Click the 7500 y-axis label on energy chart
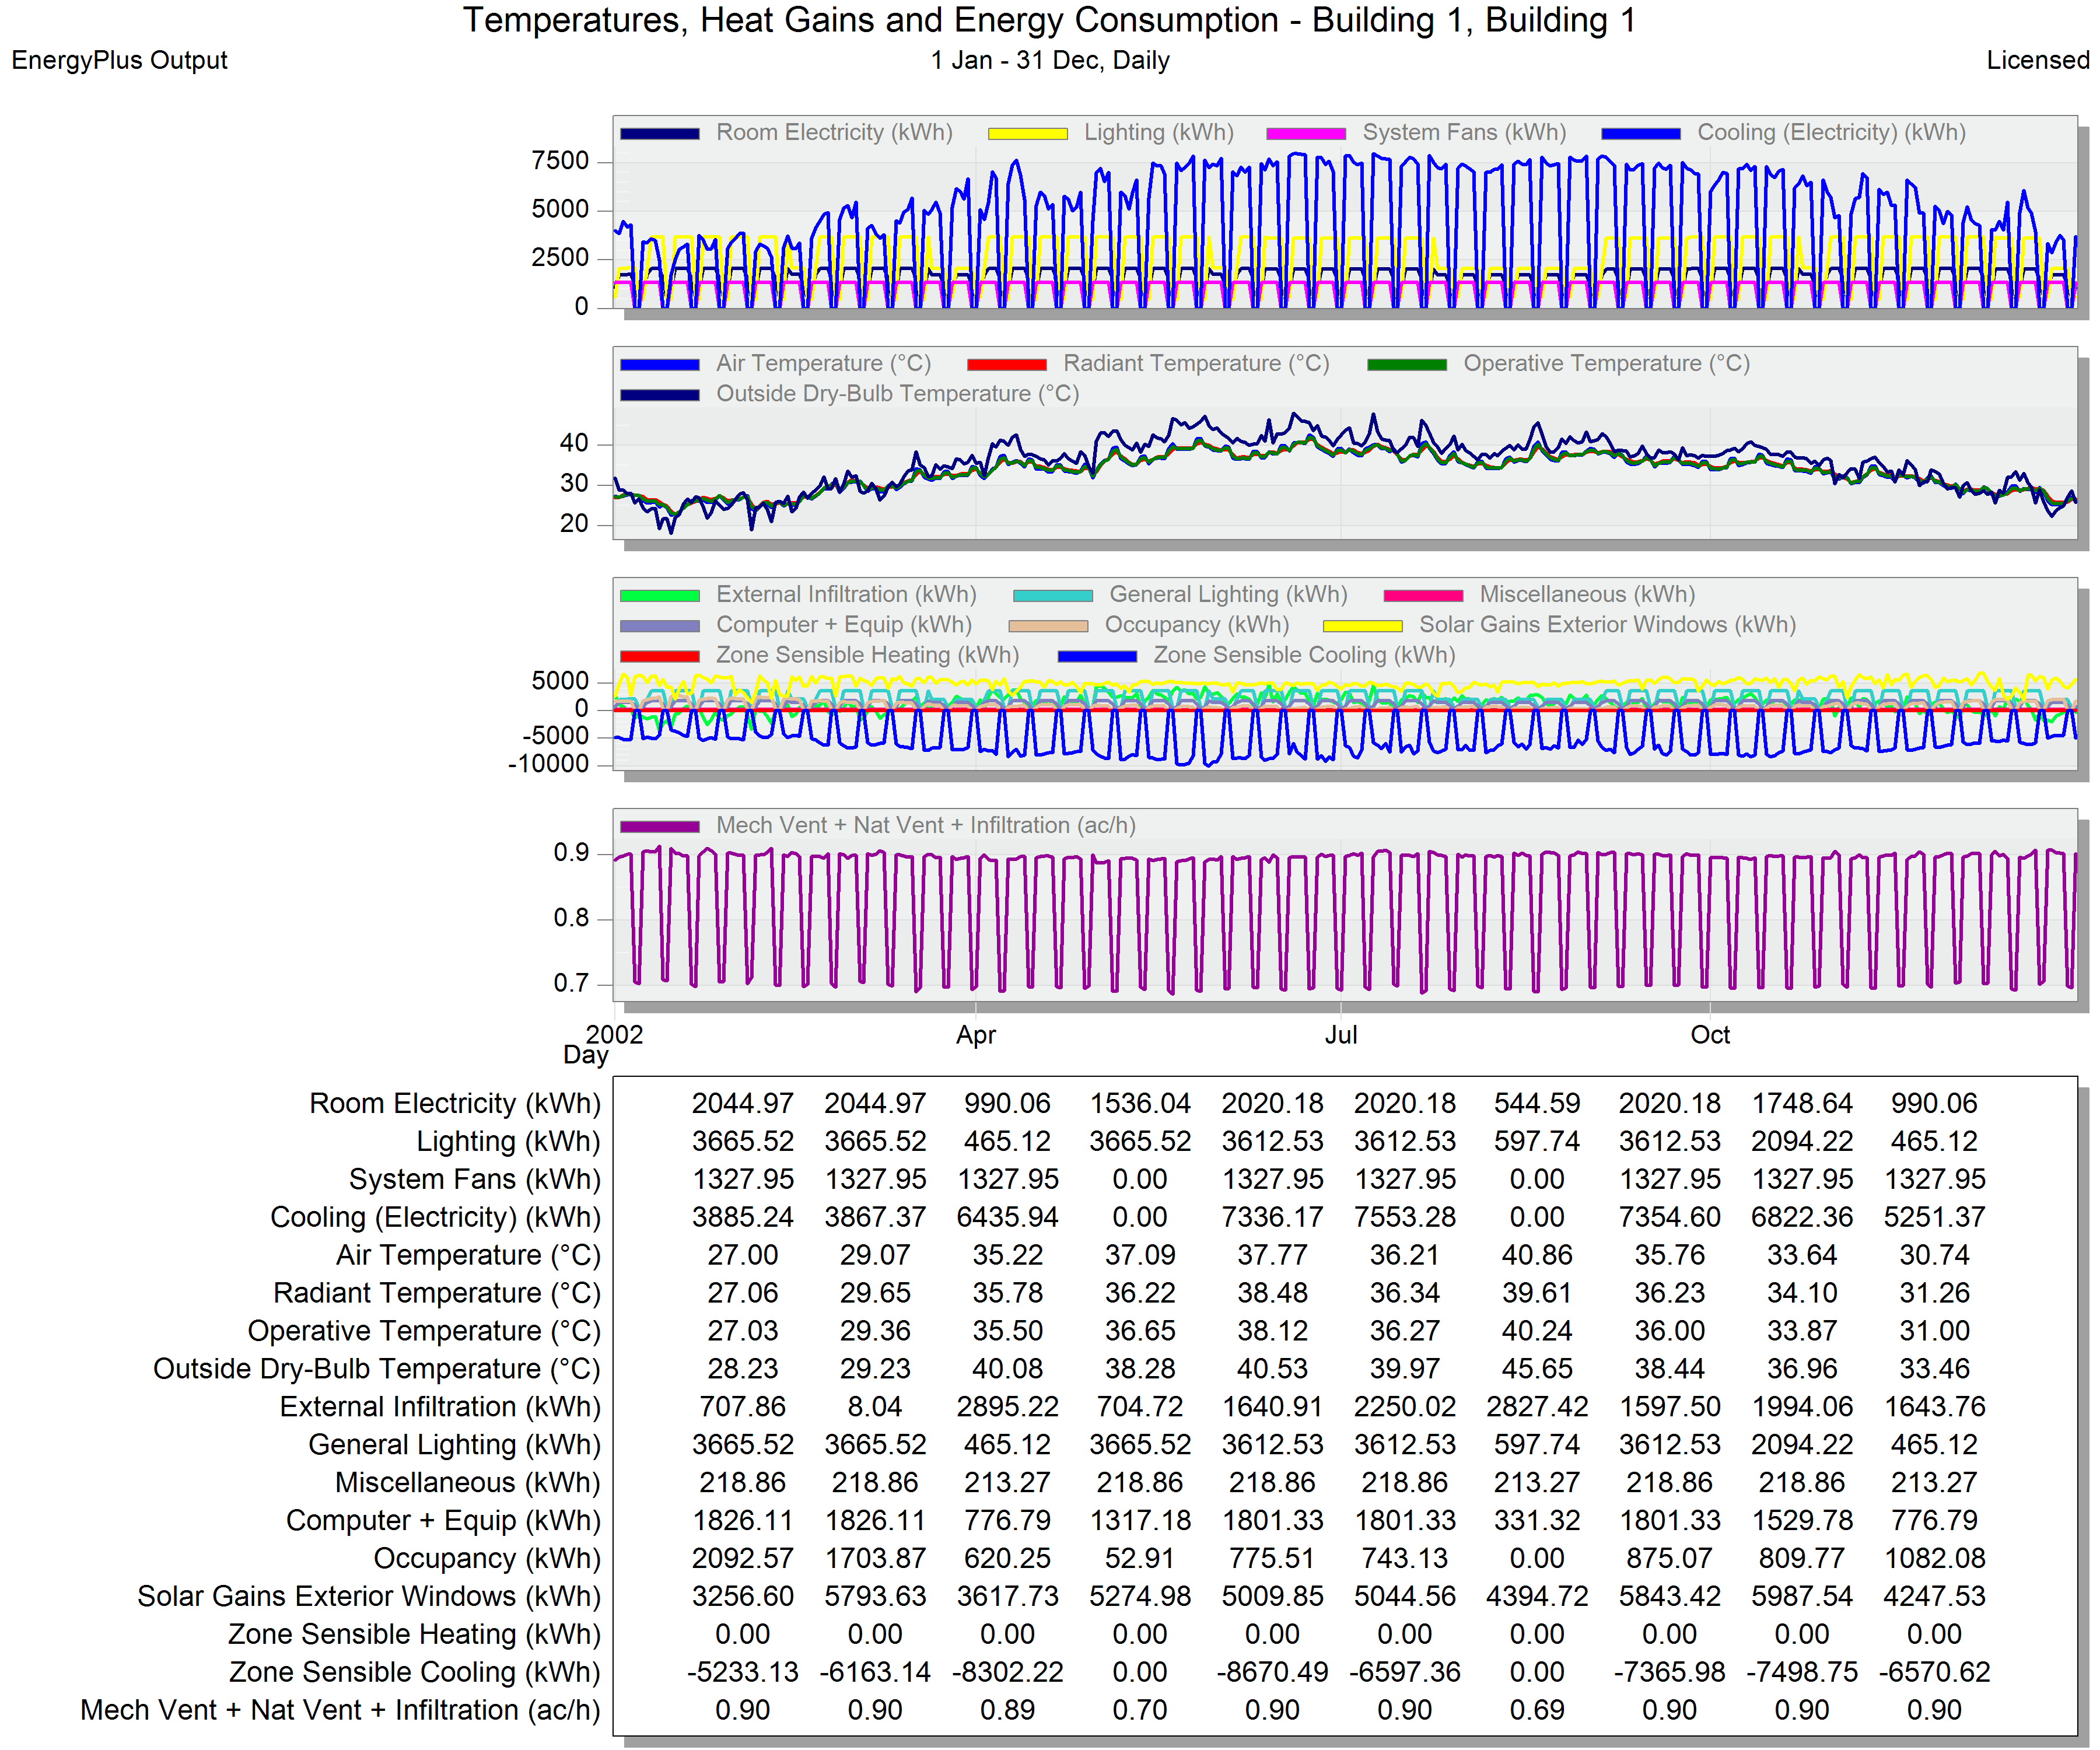 [560, 161]
